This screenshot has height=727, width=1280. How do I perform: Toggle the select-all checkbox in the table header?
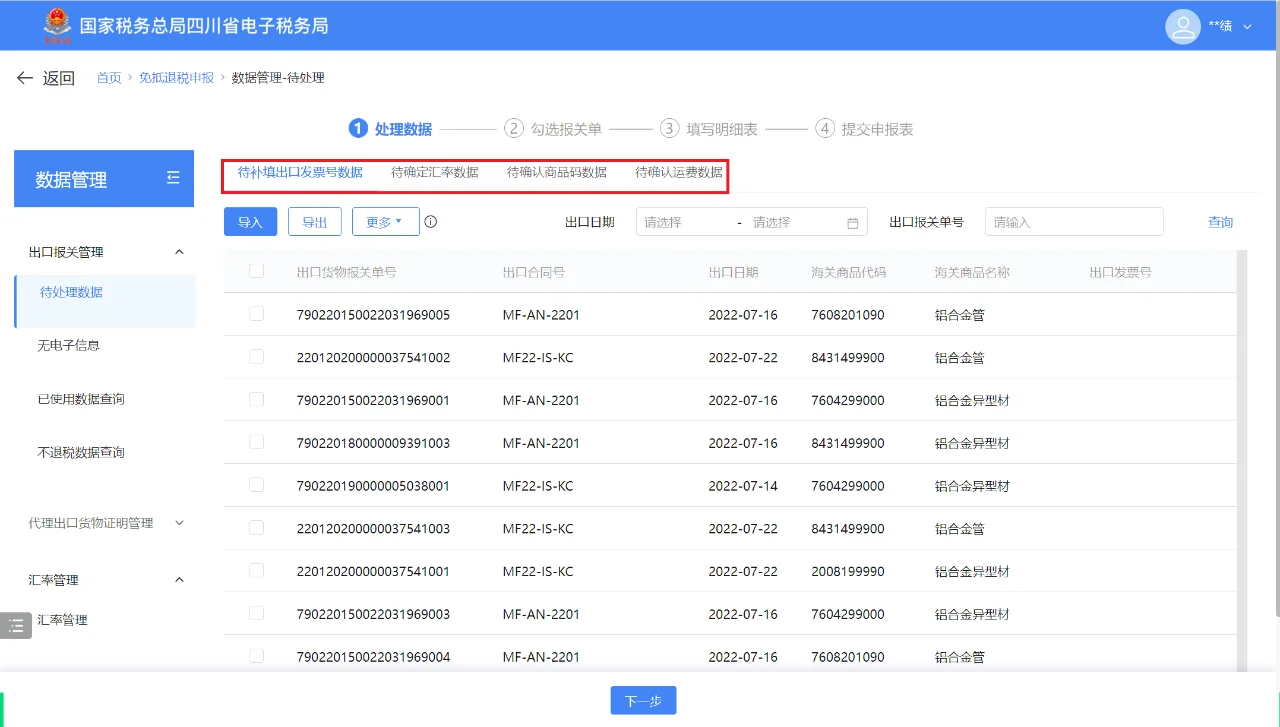(x=256, y=271)
